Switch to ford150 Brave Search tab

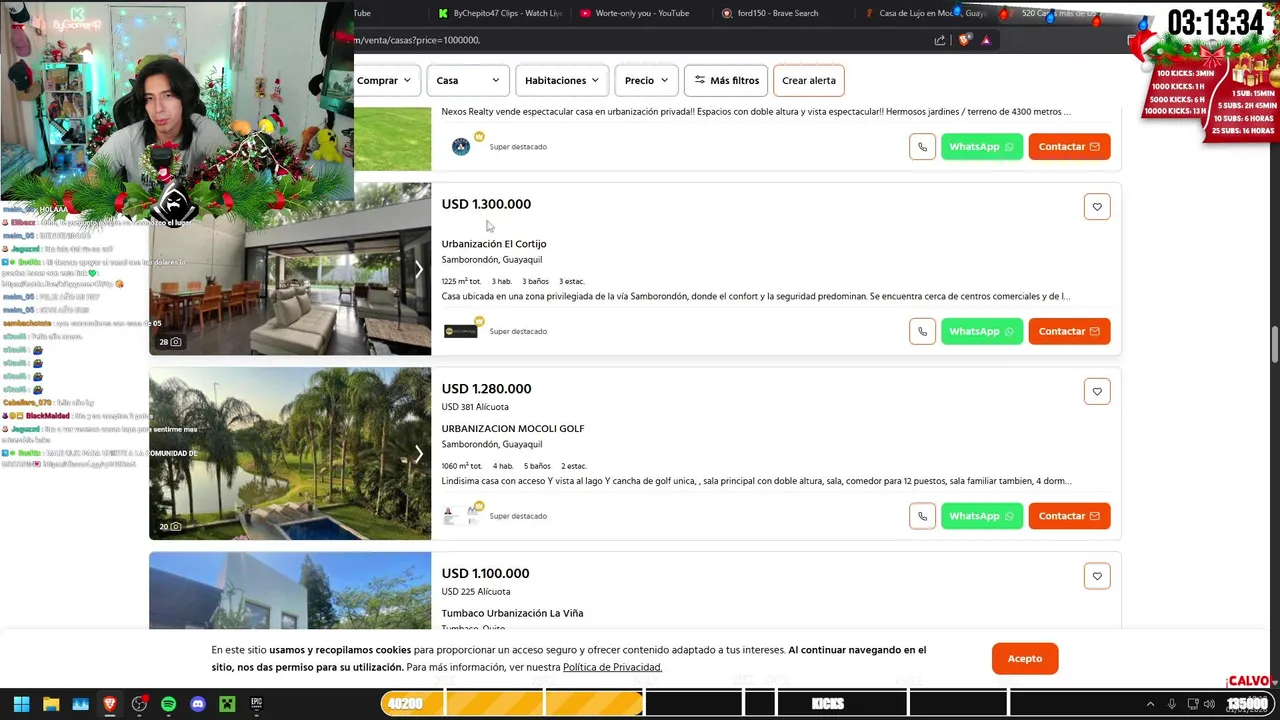tap(782, 13)
